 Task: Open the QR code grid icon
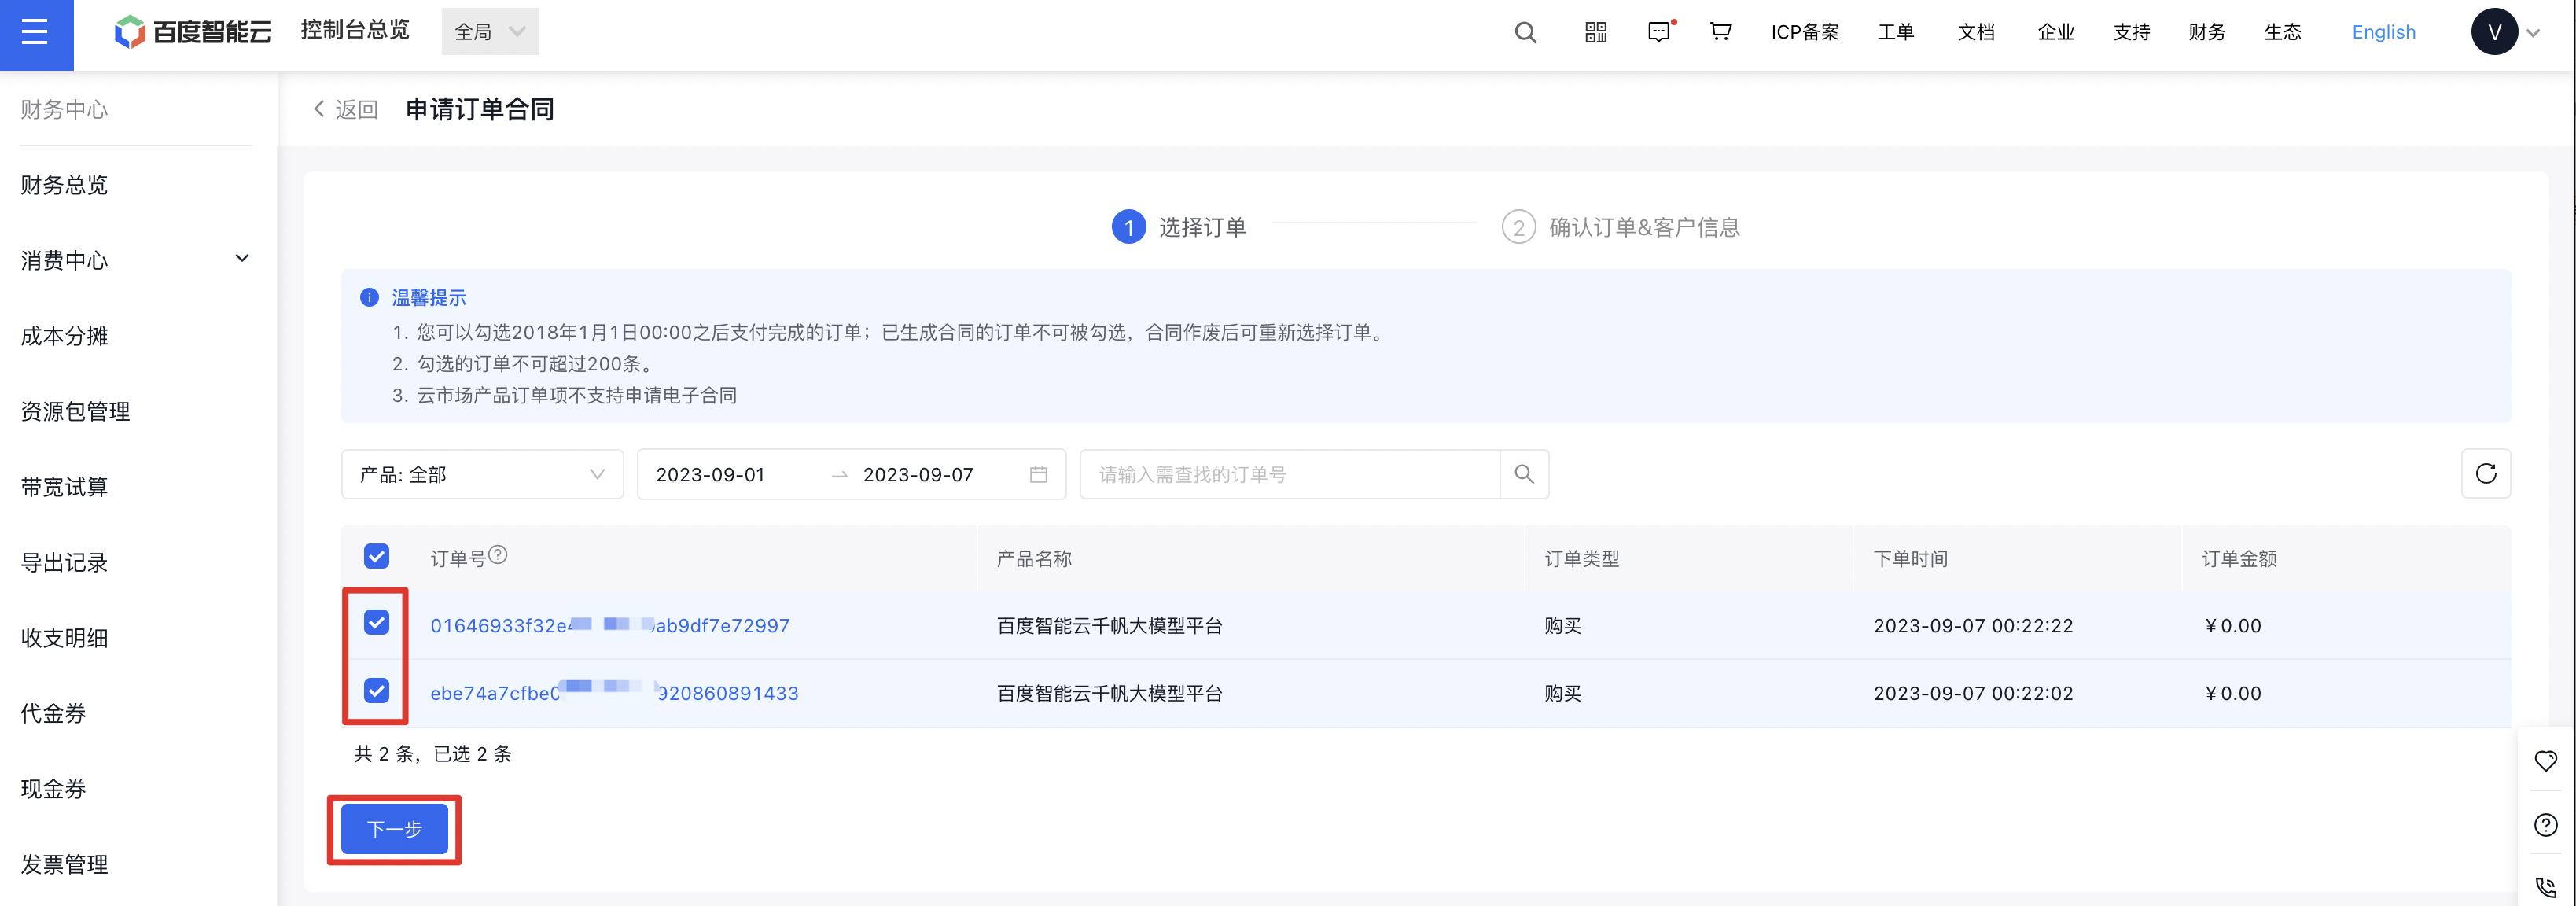click(1596, 32)
